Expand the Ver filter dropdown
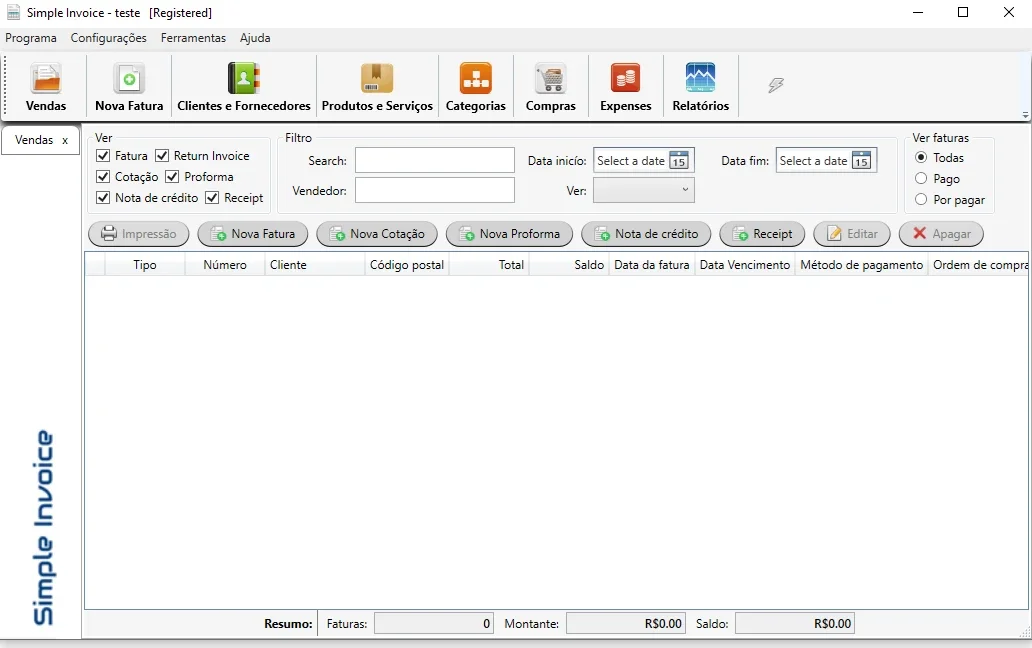This screenshot has height=648, width=1032. [644, 190]
